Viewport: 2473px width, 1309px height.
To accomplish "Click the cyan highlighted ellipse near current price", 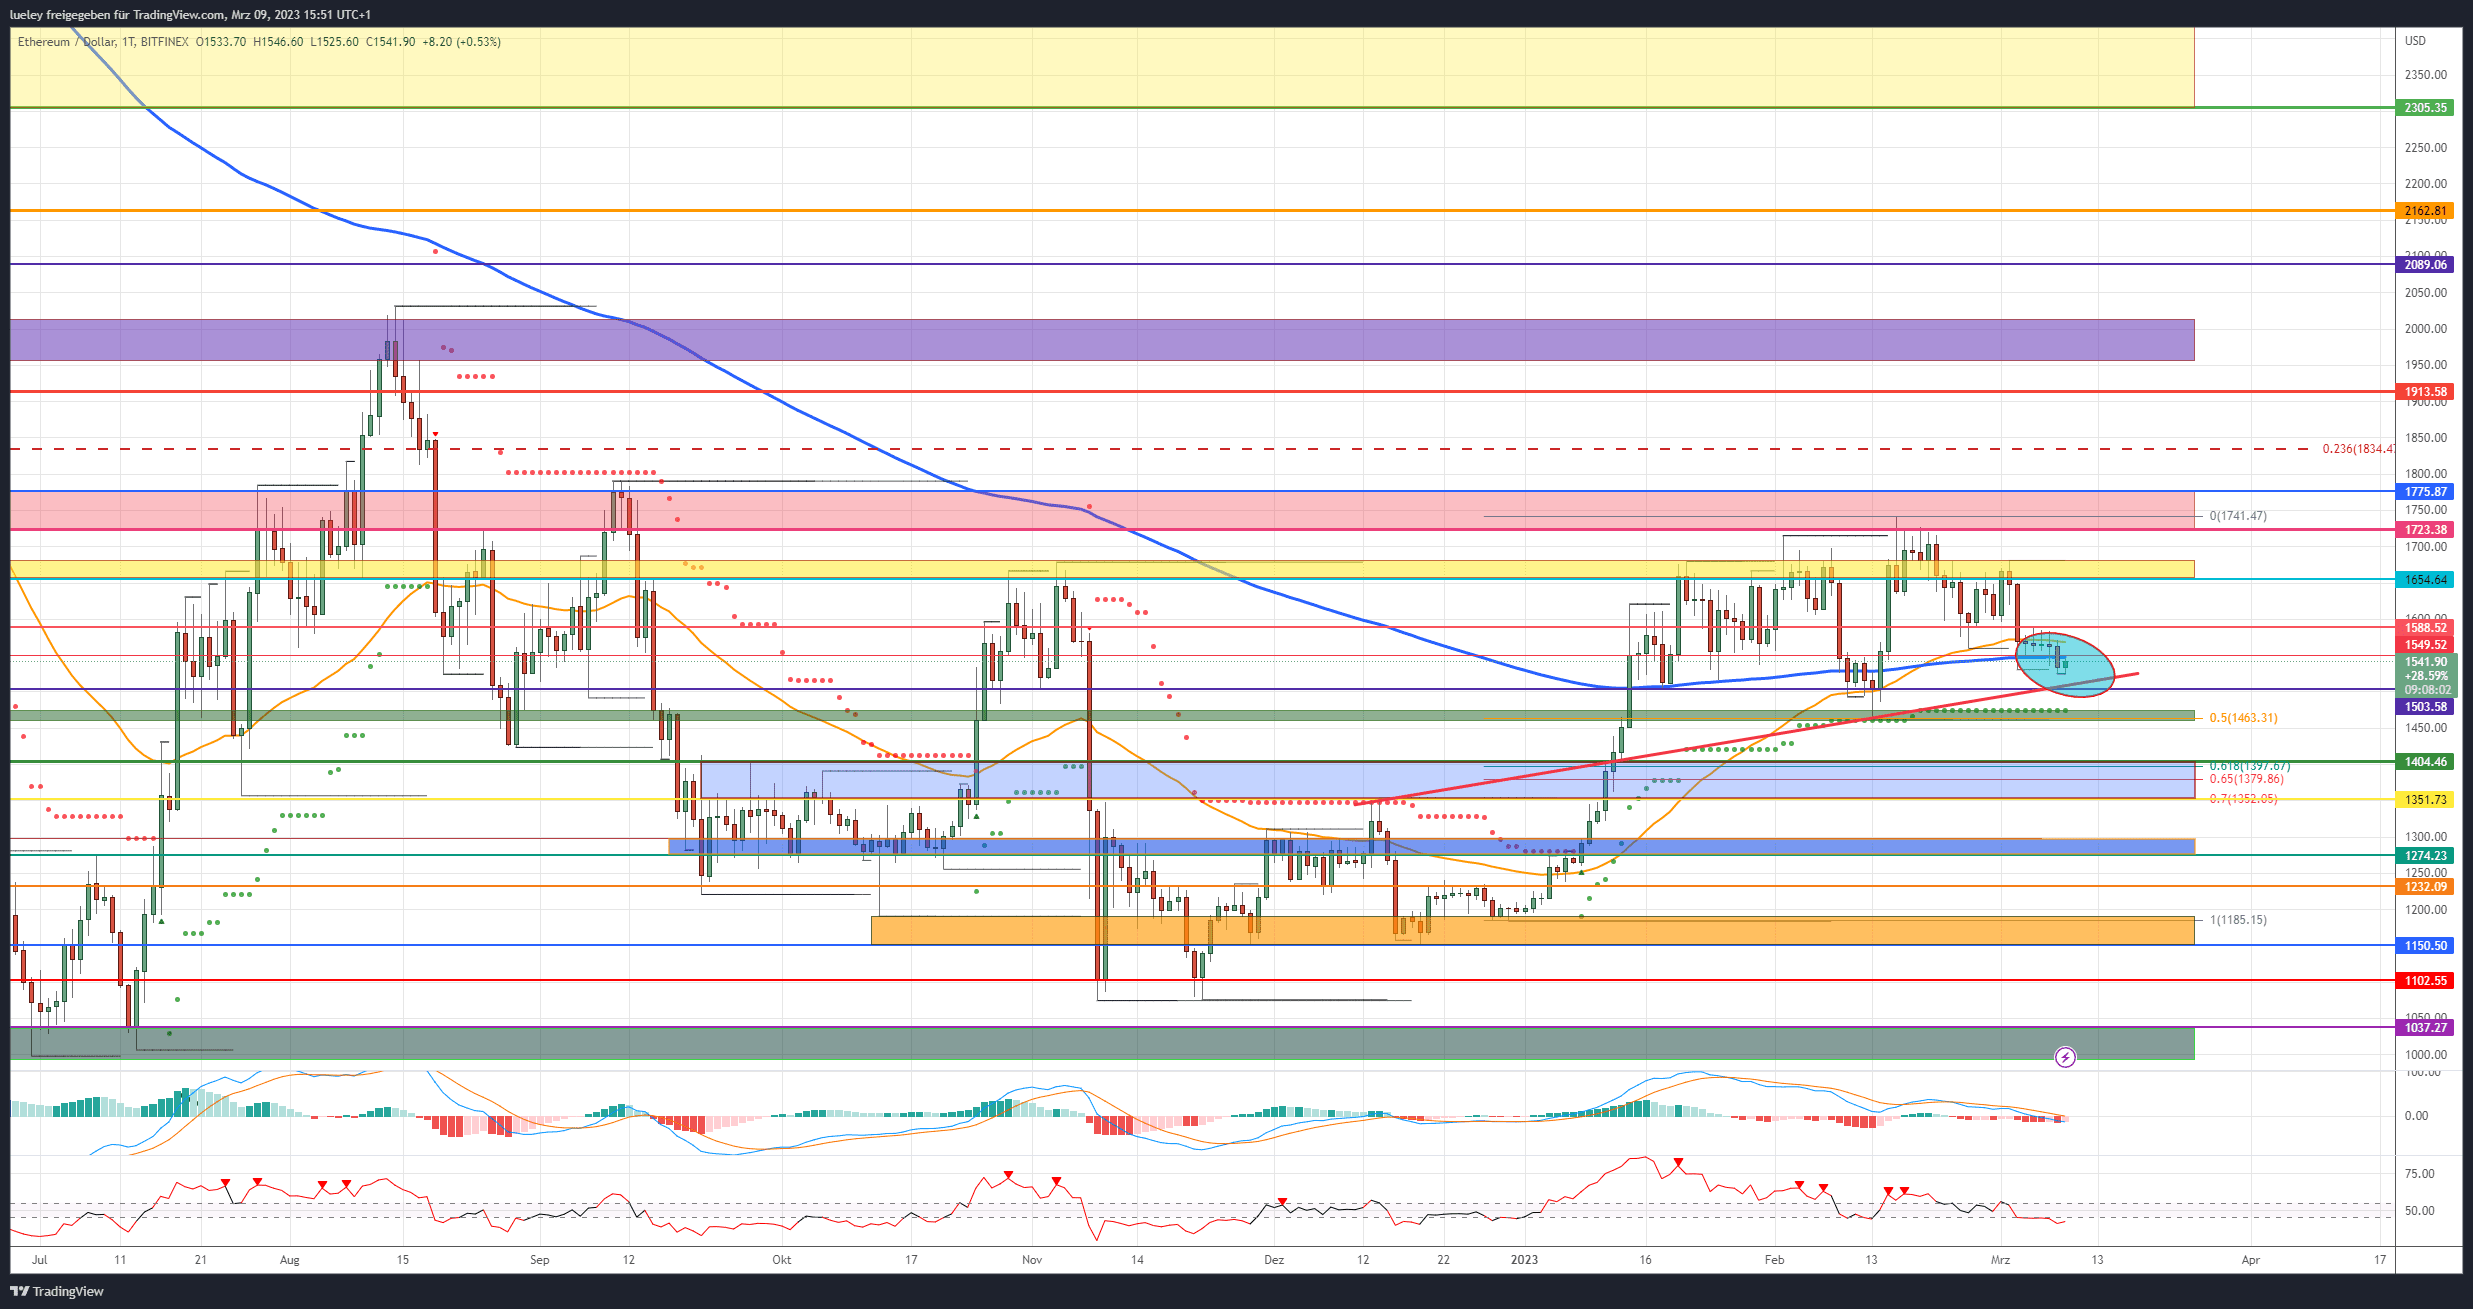I will coord(2065,664).
